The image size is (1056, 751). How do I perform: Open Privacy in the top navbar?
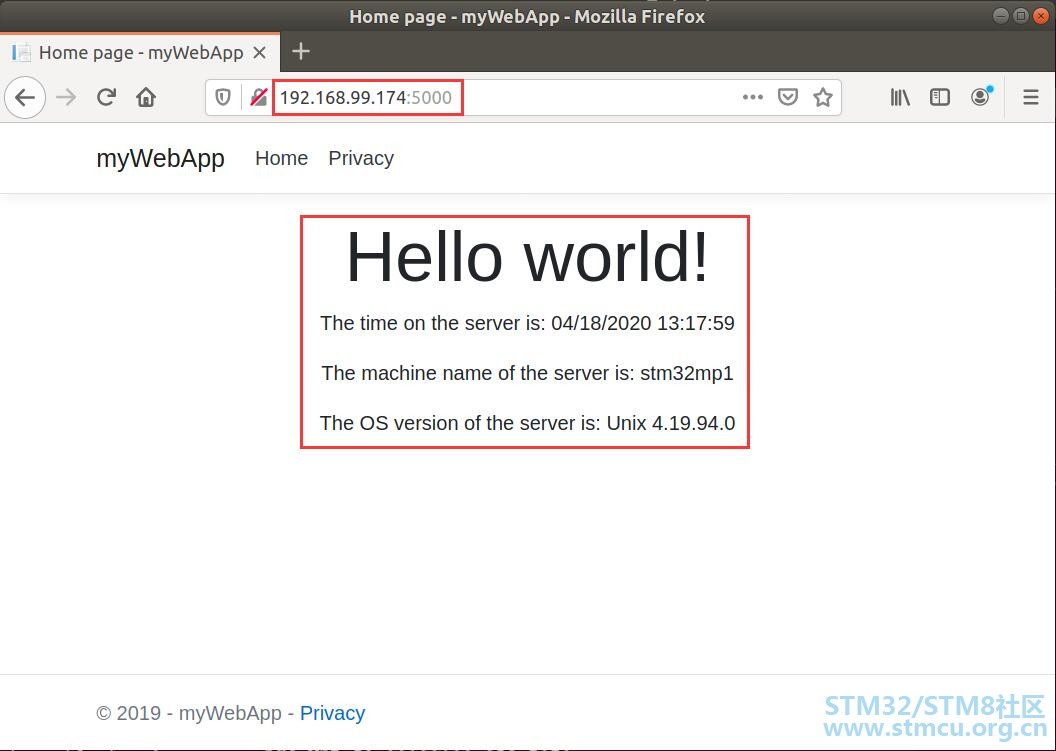pos(361,158)
